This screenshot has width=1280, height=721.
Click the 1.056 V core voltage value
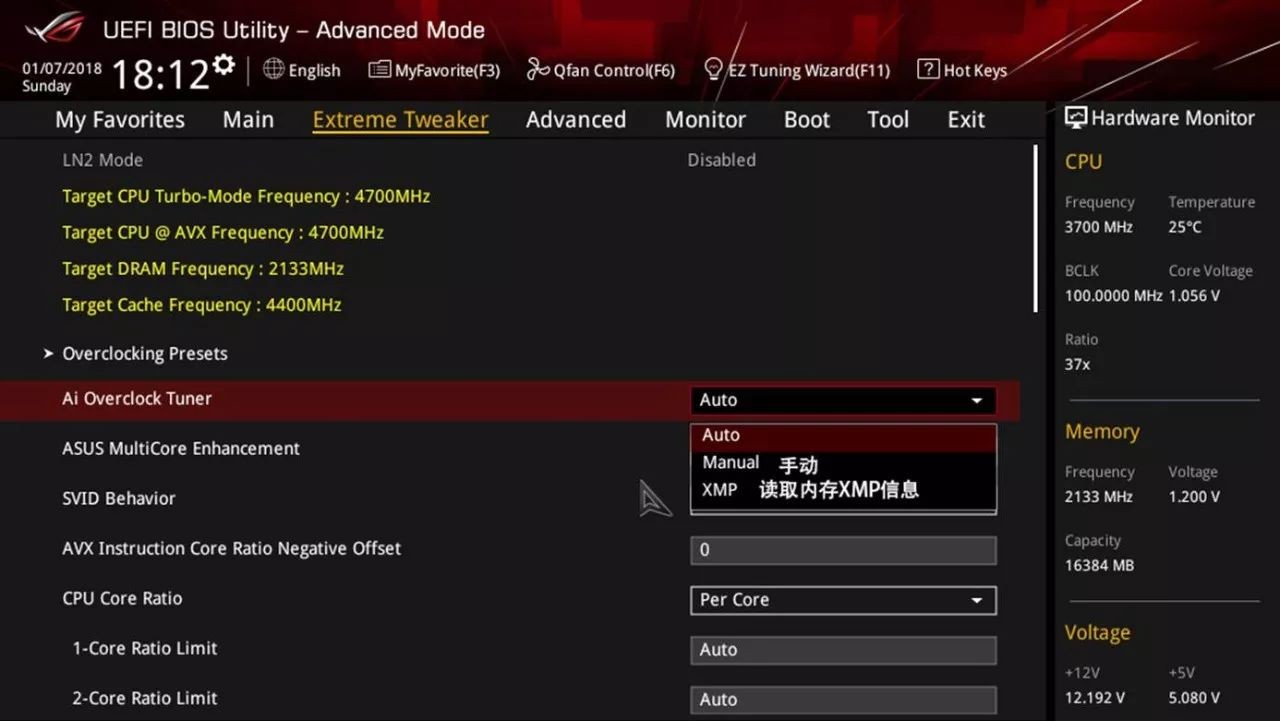[1194, 296]
